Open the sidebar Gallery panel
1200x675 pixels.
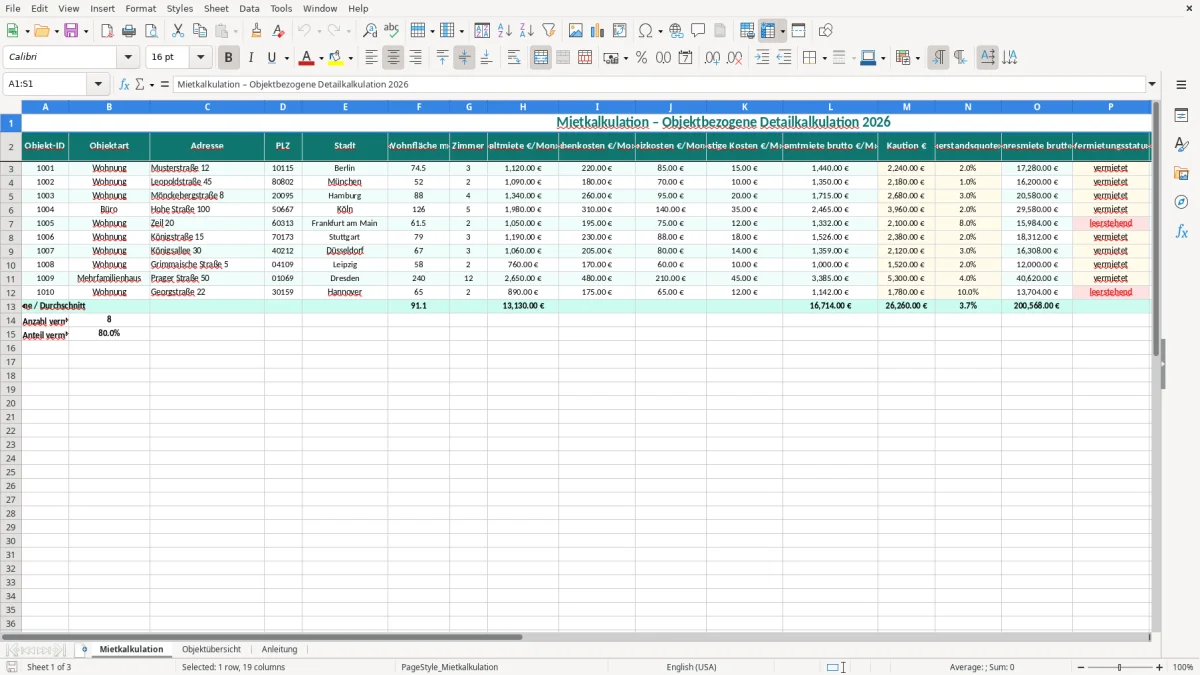click(x=1181, y=174)
